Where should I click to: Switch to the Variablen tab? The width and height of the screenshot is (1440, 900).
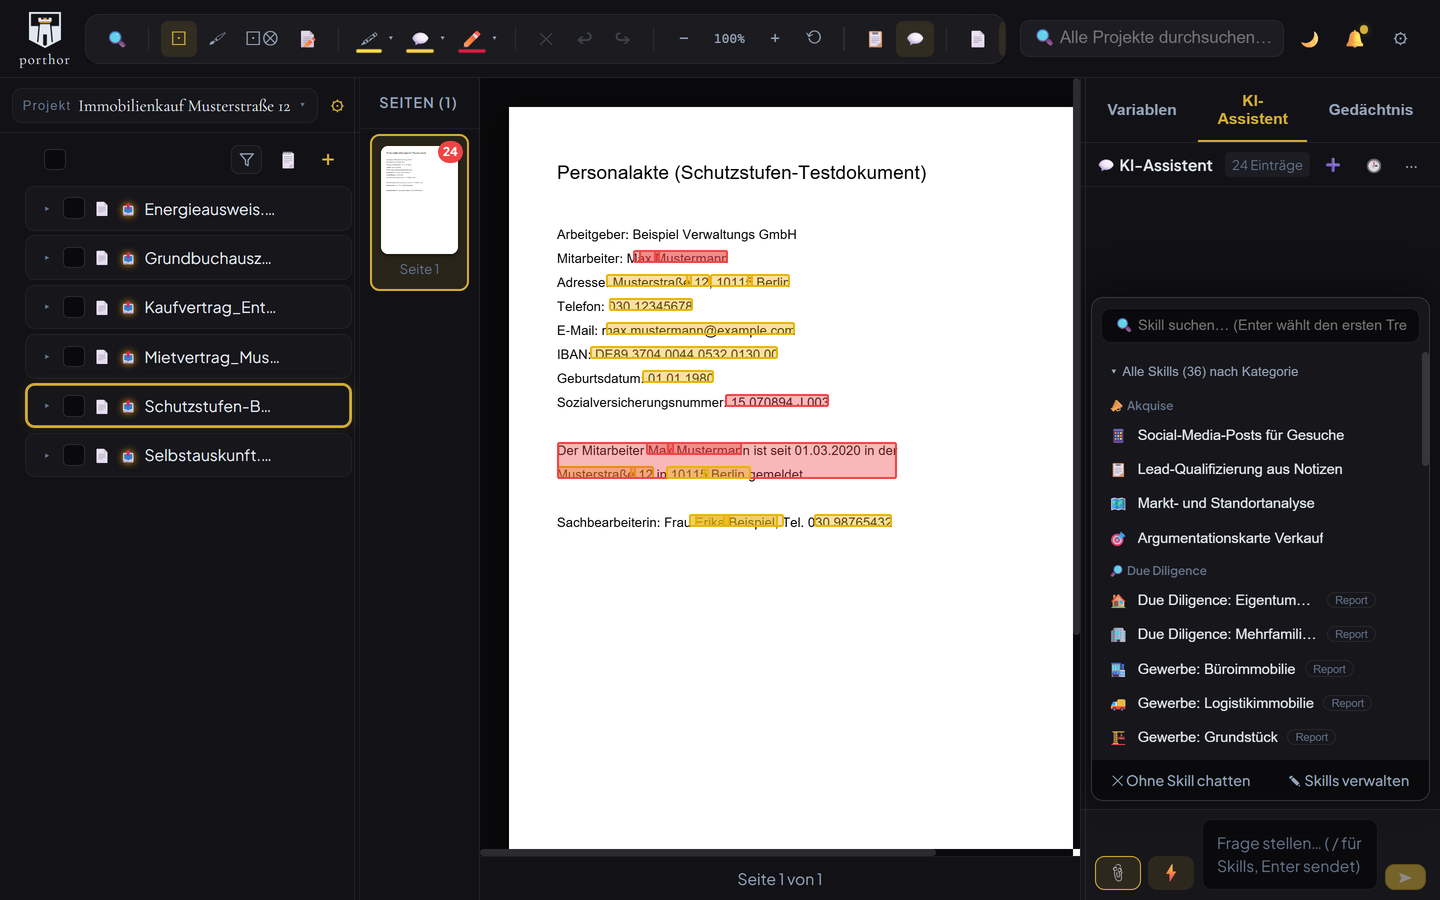[x=1141, y=110]
